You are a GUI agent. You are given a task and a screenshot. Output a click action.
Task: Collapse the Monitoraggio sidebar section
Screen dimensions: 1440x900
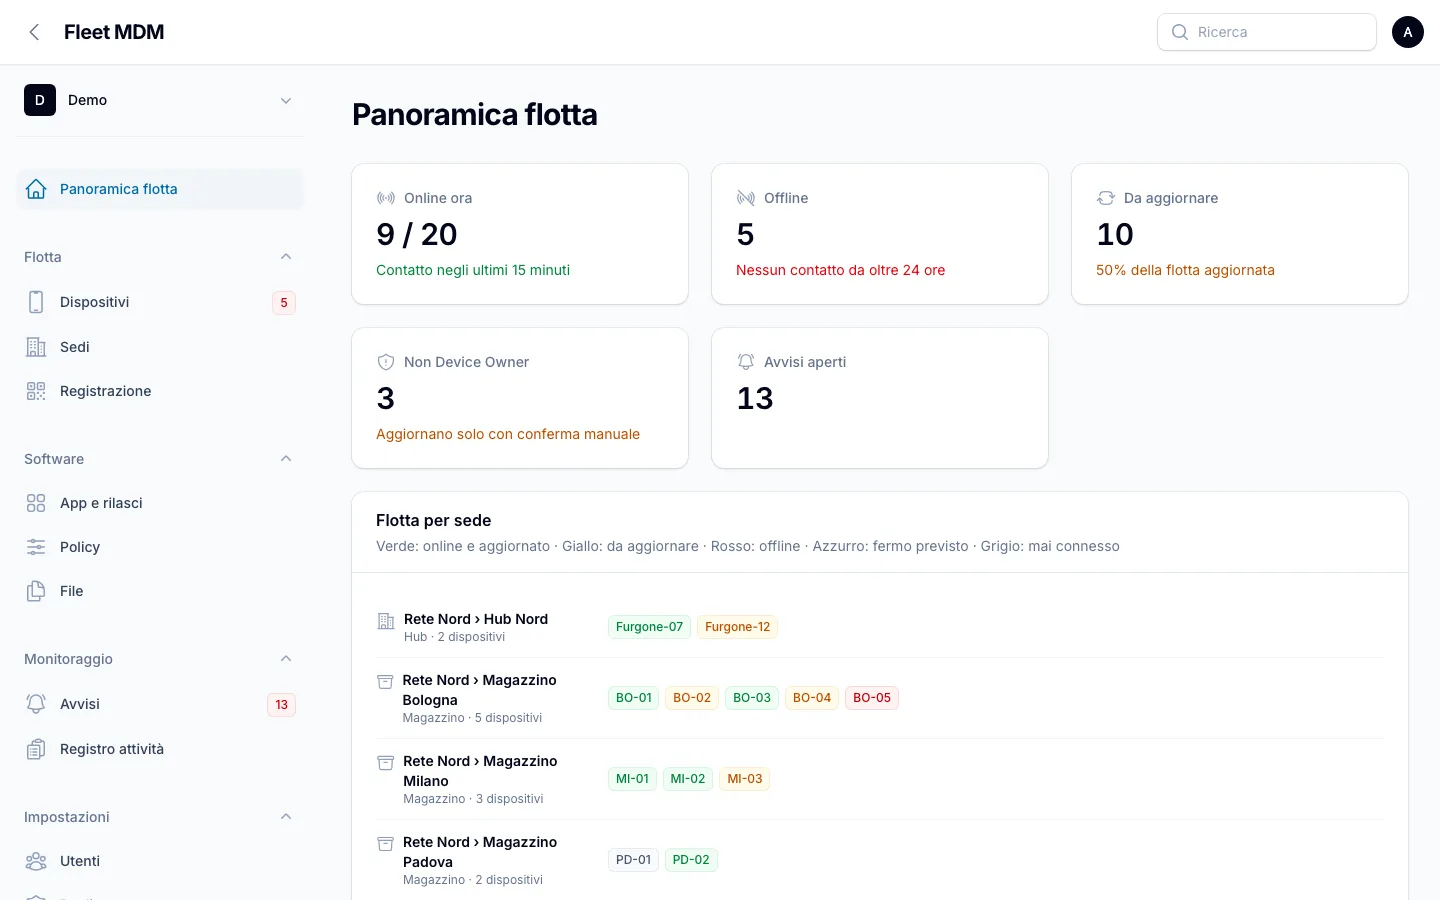pos(286,659)
